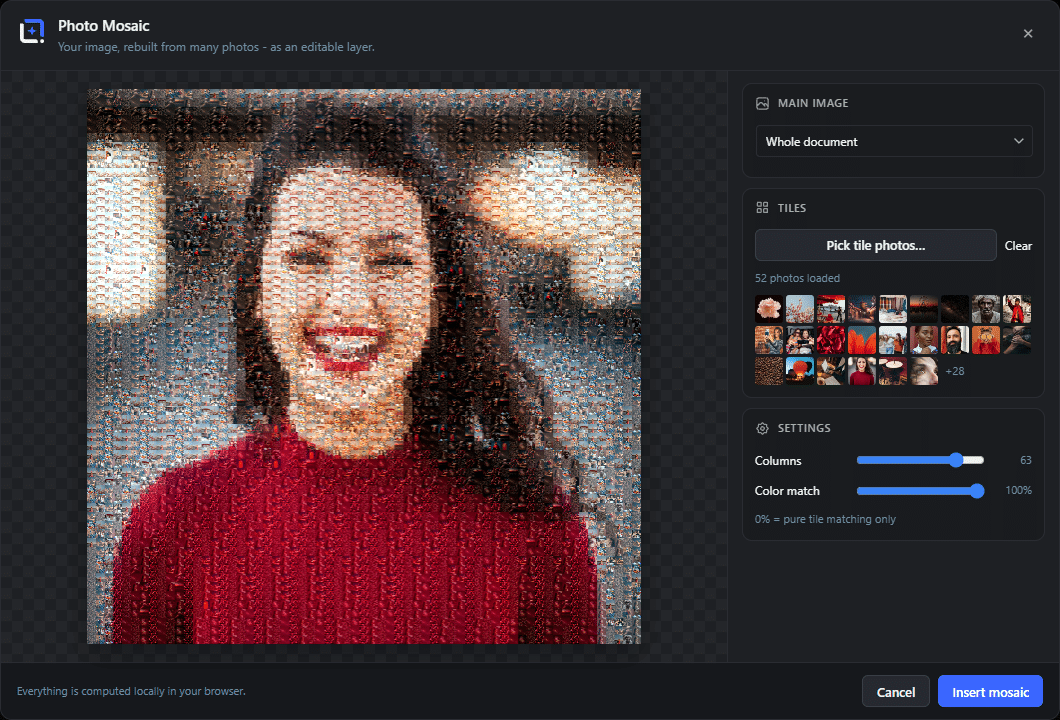Select the close-up eye face tile
This screenshot has height=720, width=1060.
[923, 371]
